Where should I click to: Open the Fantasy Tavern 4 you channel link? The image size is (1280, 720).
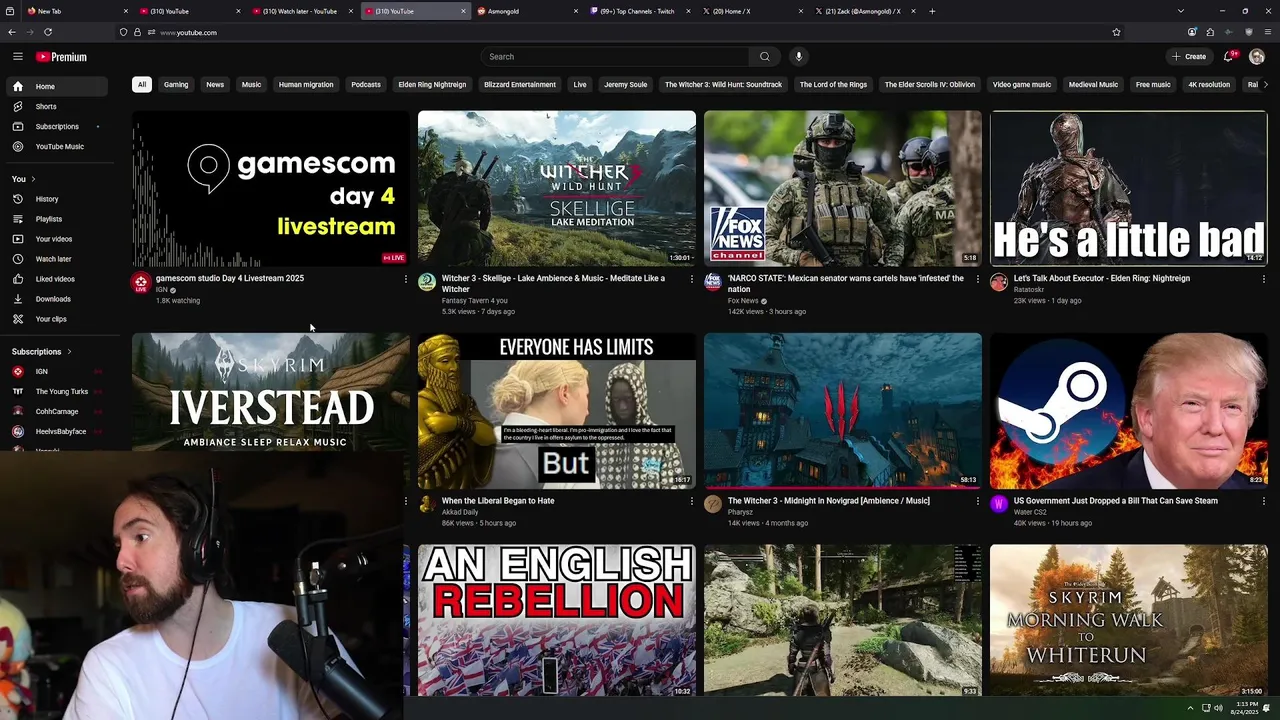[474, 301]
